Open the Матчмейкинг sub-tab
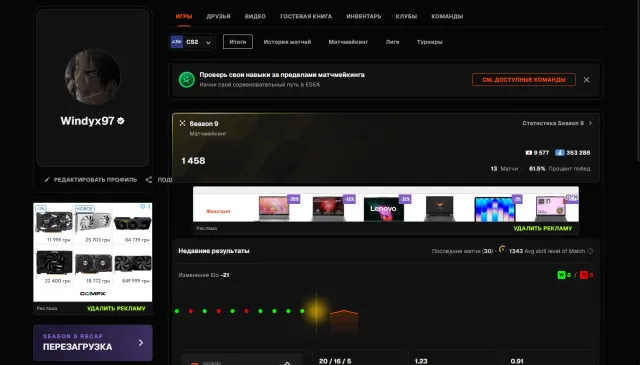640x365 pixels. click(348, 42)
